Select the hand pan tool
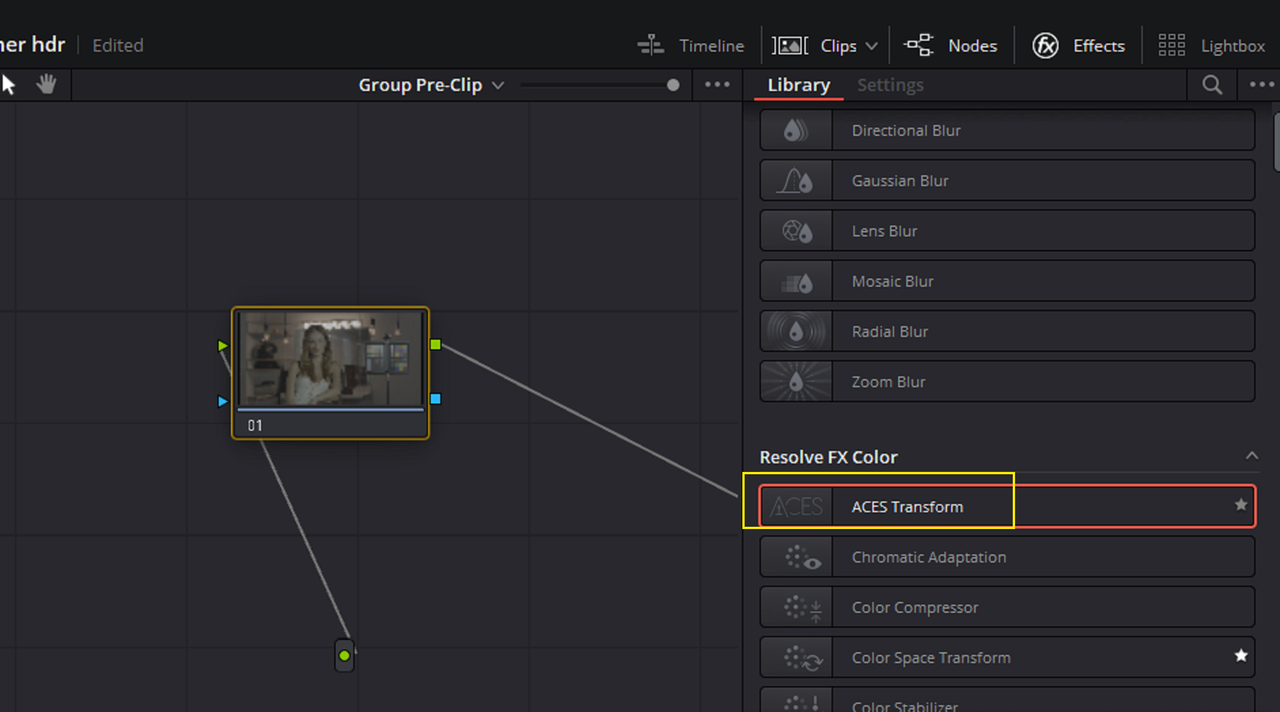 coord(46,85)
